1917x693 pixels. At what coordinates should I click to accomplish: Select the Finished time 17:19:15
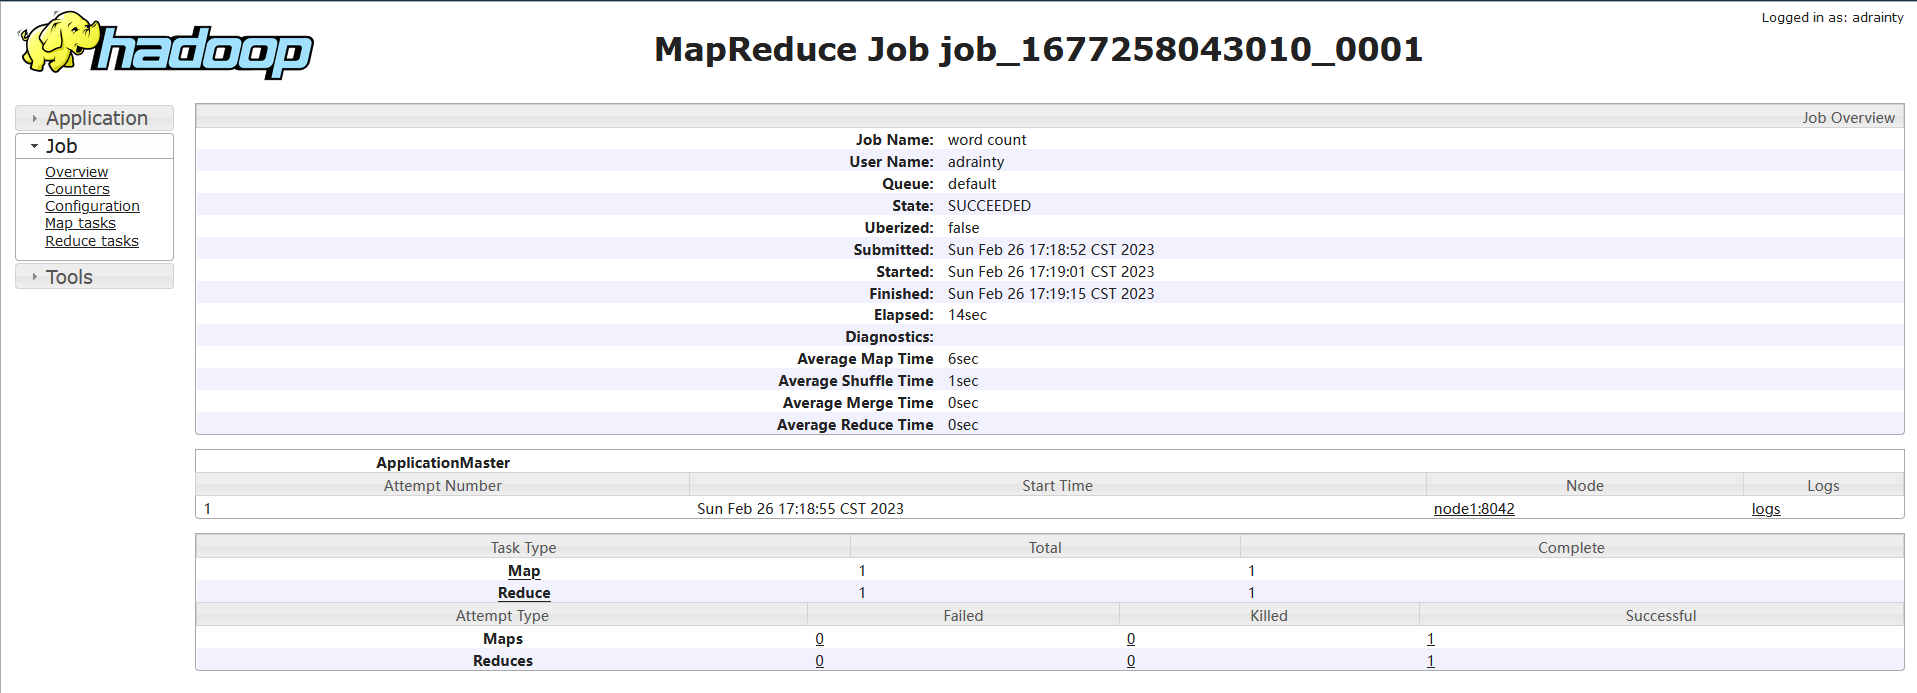1051,294
